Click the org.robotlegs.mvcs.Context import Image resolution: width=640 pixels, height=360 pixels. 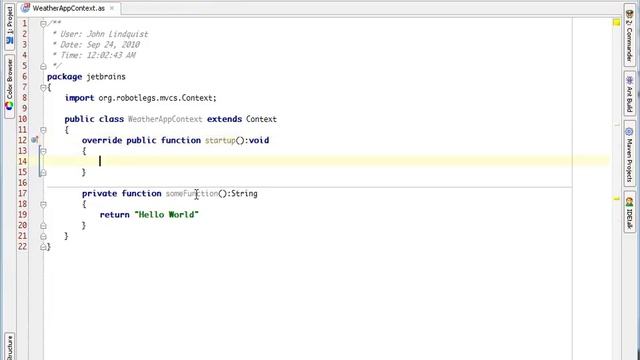click(x=157, y=98)
